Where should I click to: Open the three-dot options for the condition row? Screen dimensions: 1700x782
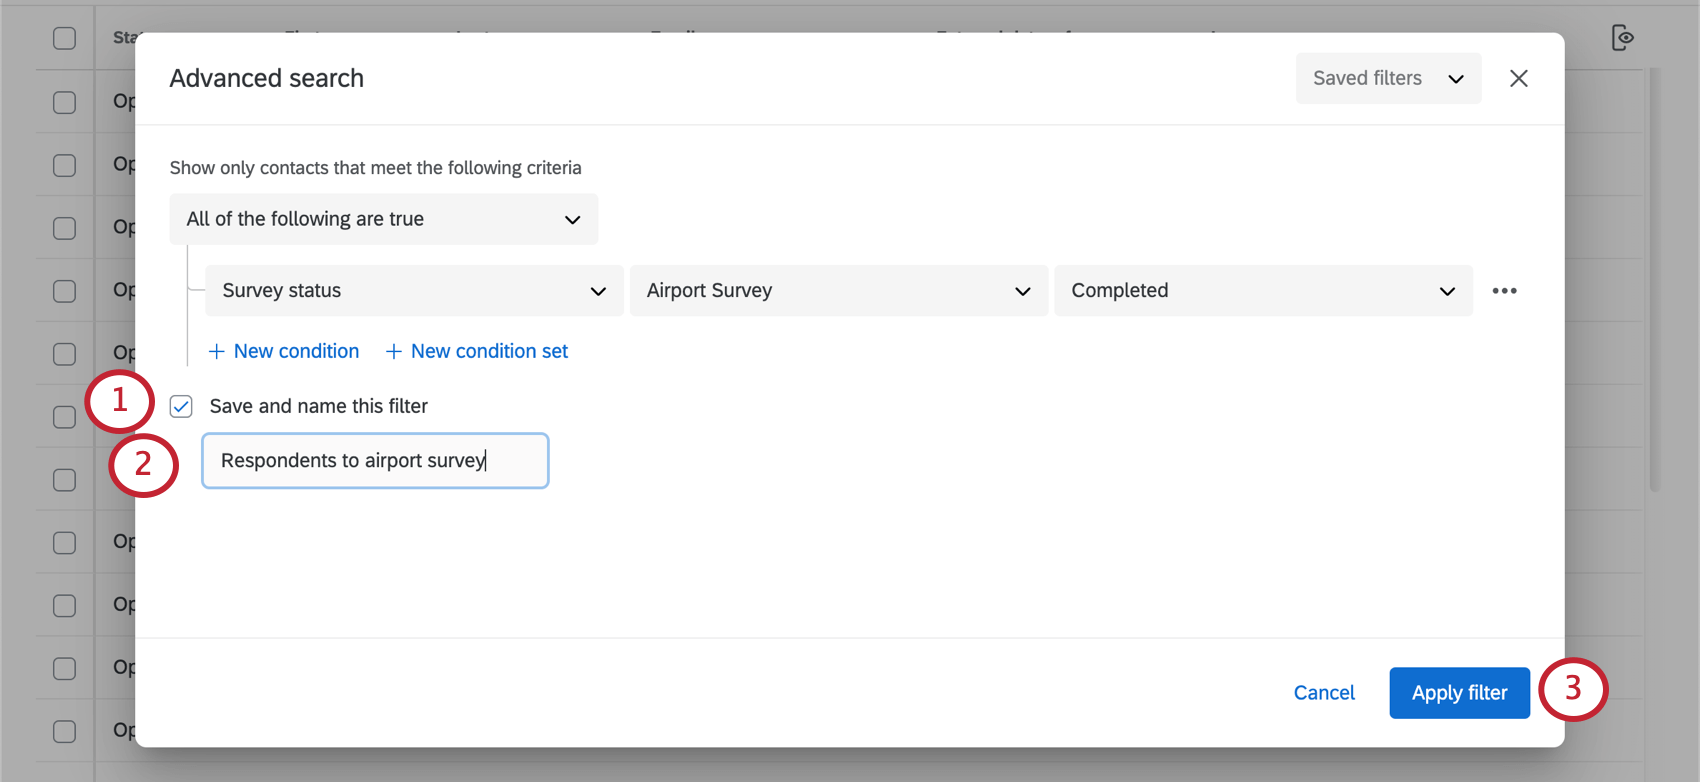coord(1504,291)
